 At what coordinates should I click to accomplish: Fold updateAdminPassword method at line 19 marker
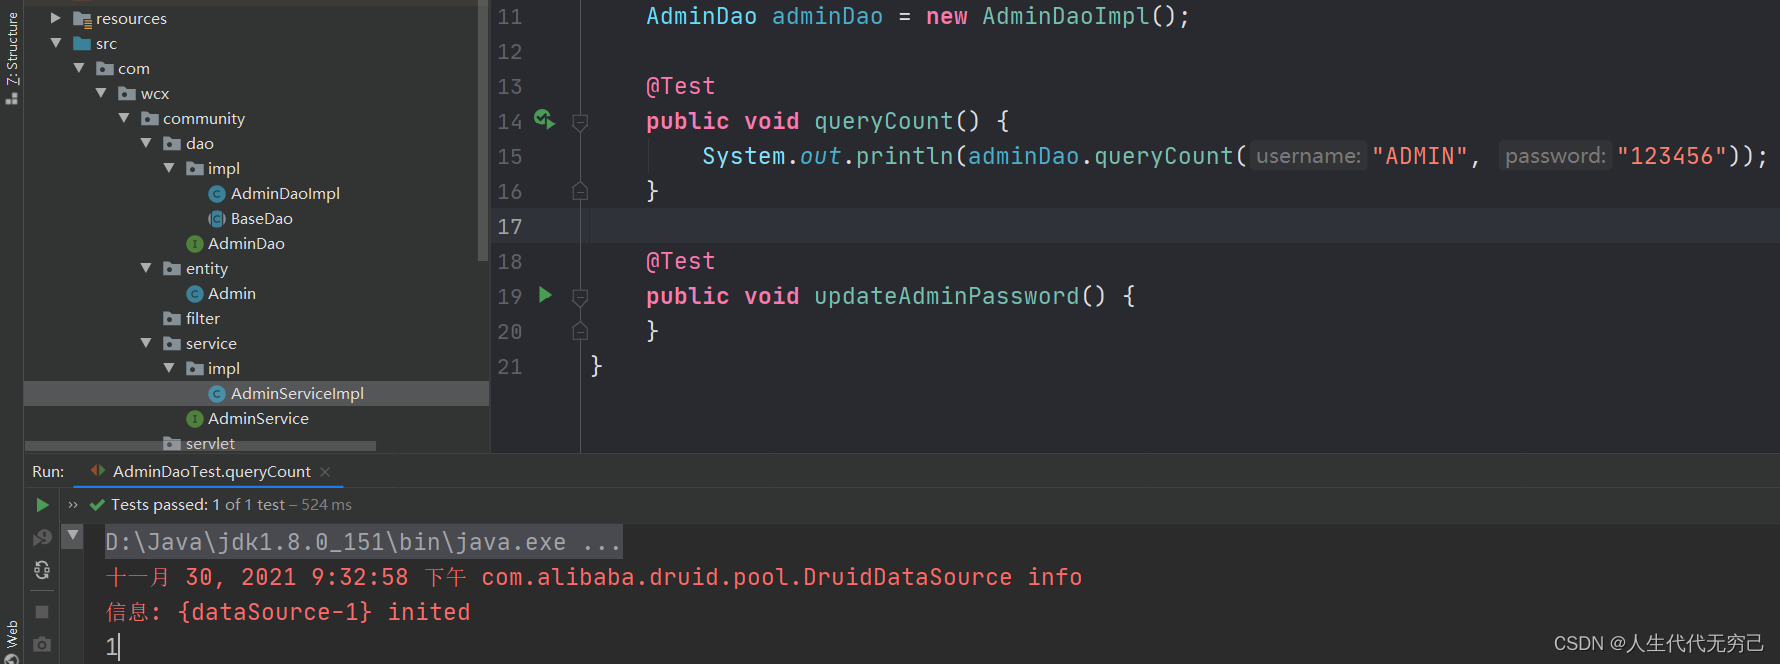[x=580, y=298]
